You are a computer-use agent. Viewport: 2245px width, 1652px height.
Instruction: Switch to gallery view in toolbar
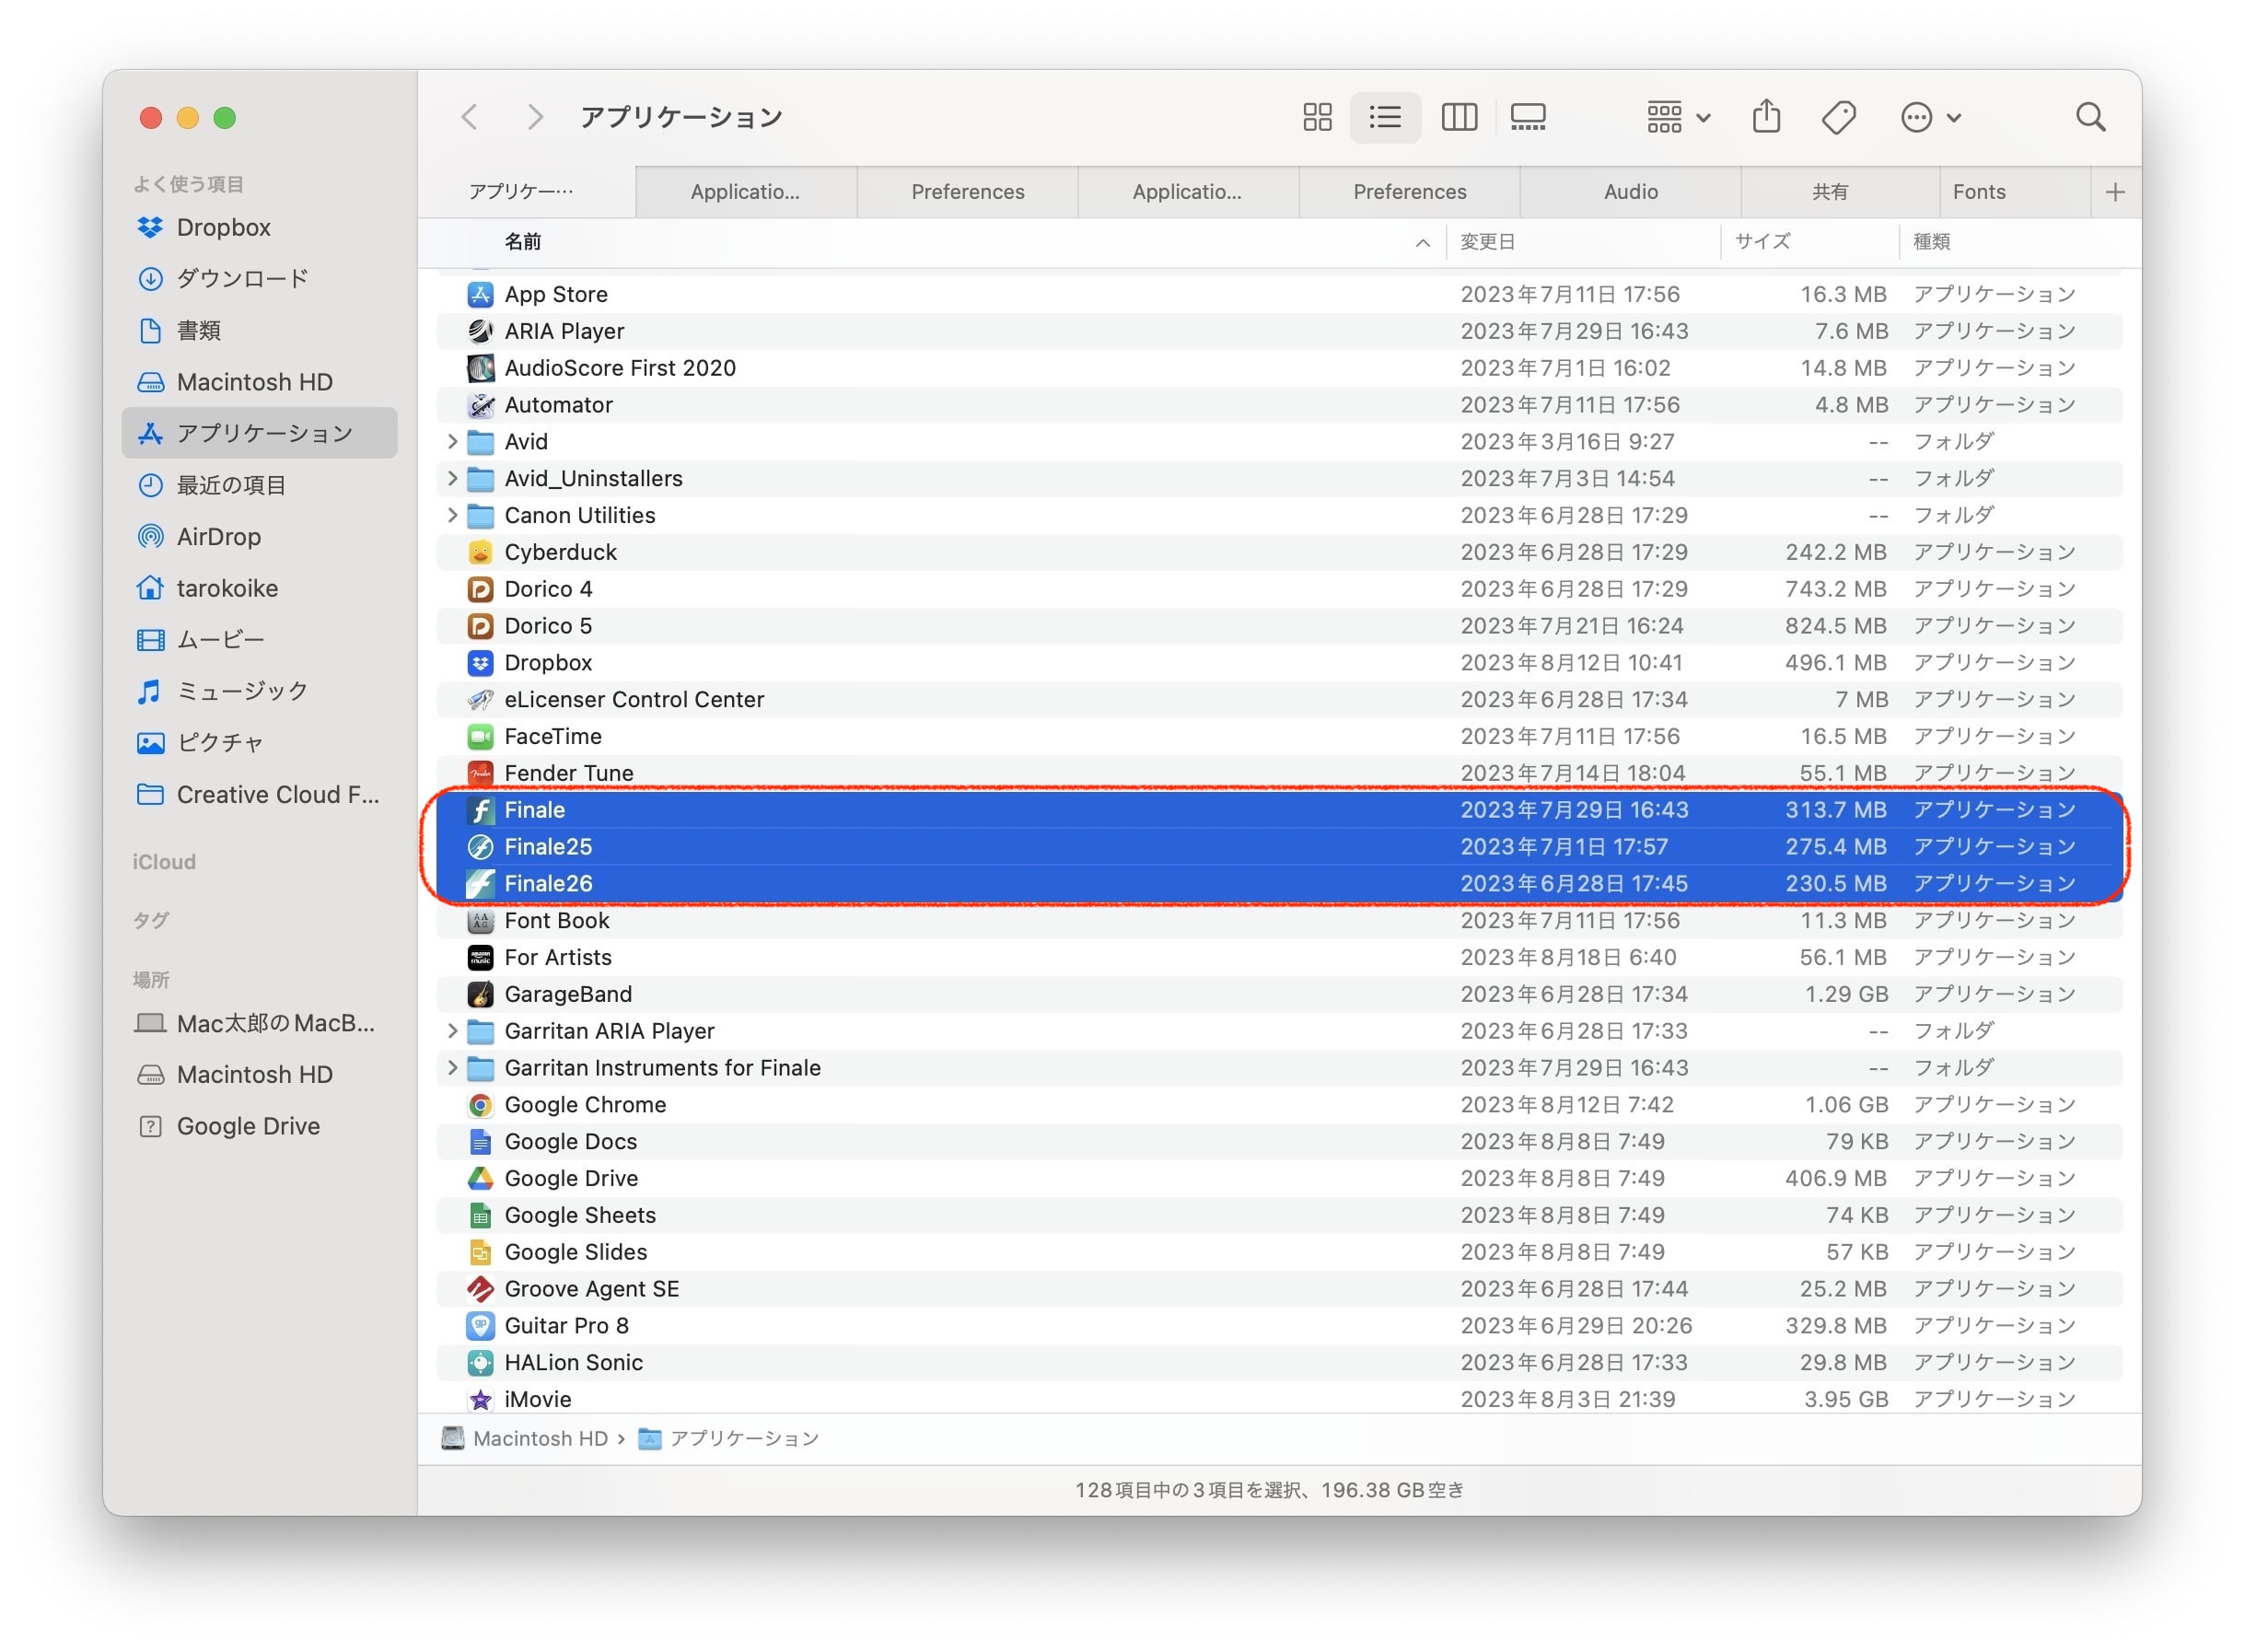(x=1527, y=117)
